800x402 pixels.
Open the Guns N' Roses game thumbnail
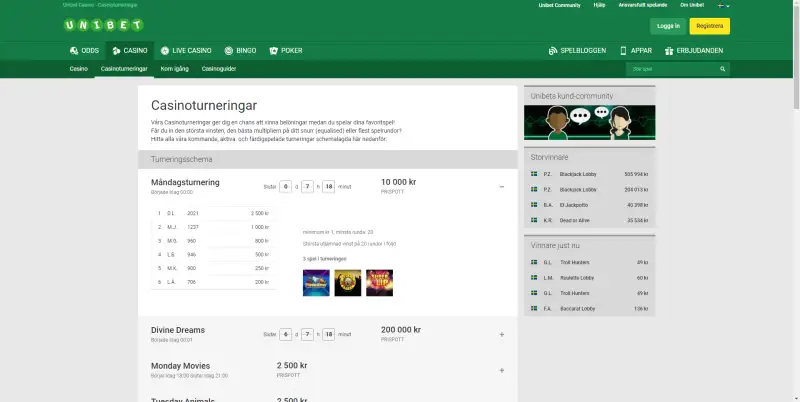[x=348, y=283]
